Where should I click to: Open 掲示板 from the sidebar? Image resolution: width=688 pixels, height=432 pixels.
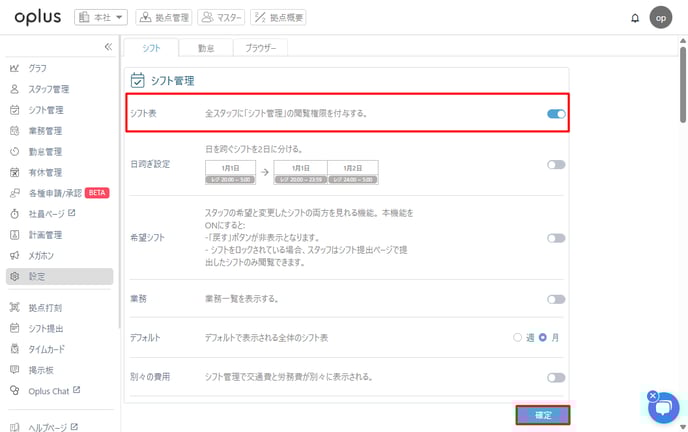coord(38,369)
